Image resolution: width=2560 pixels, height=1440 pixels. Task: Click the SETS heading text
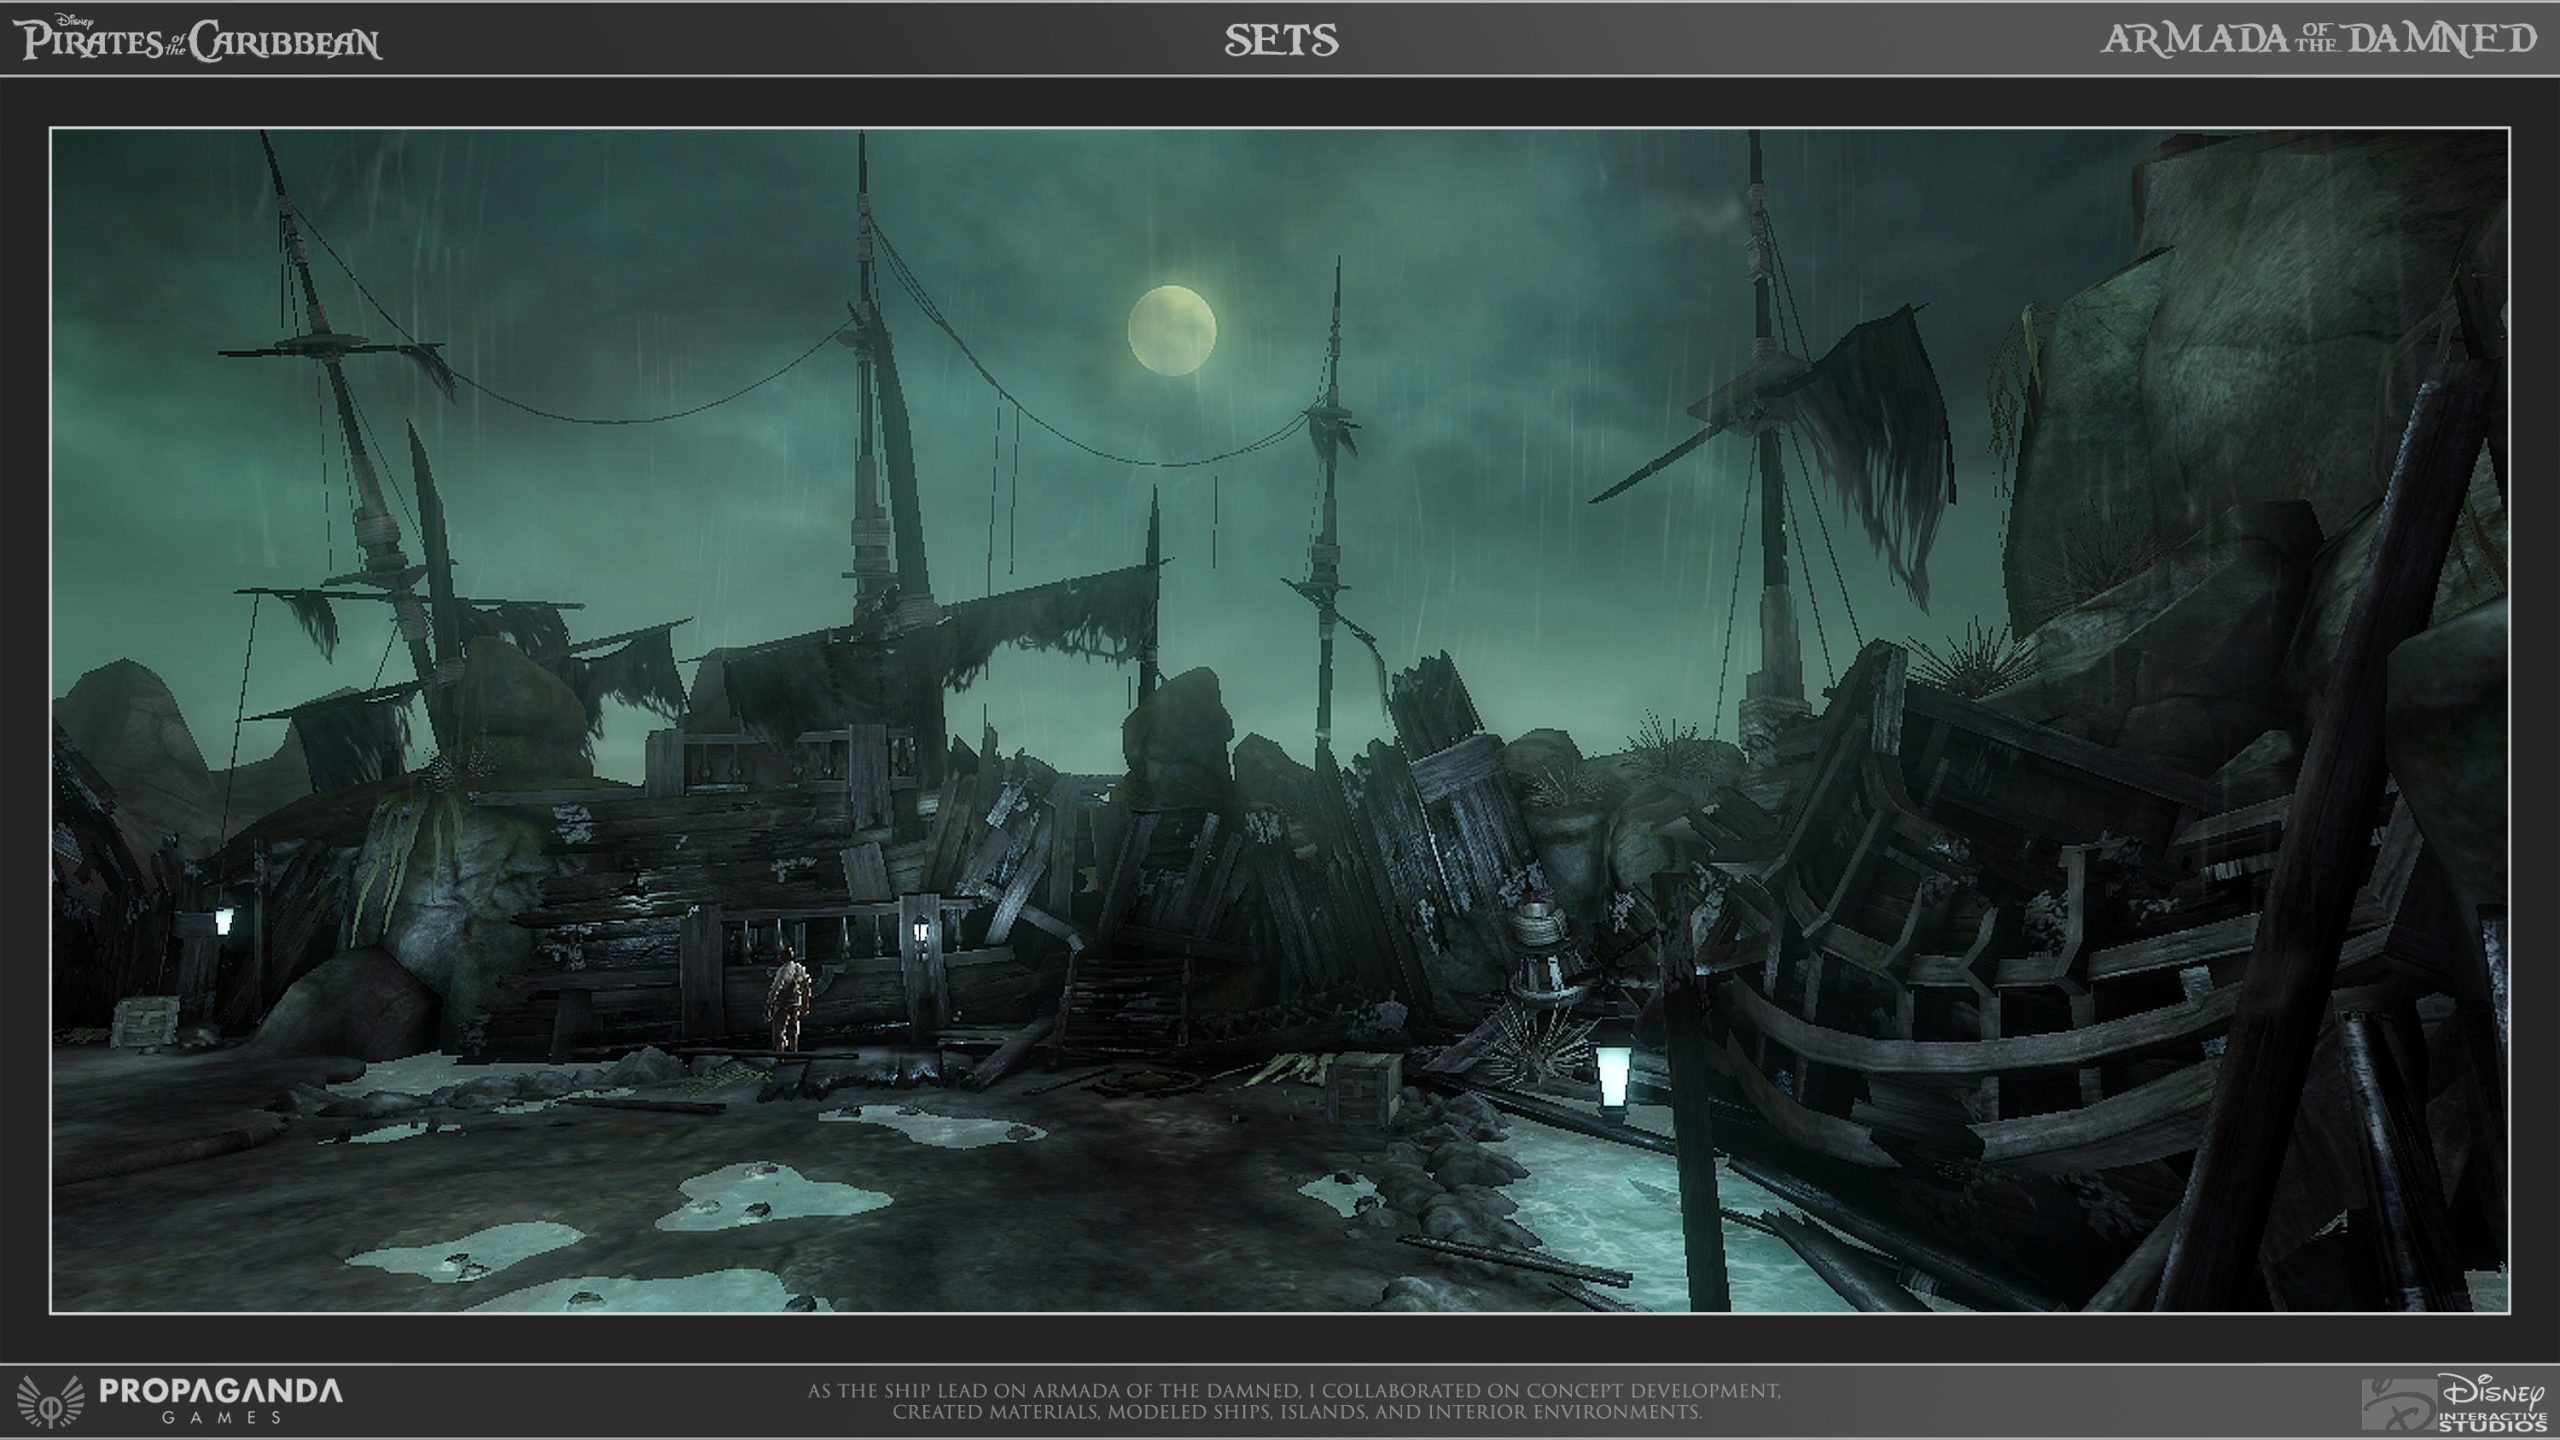pos(1281,41)
